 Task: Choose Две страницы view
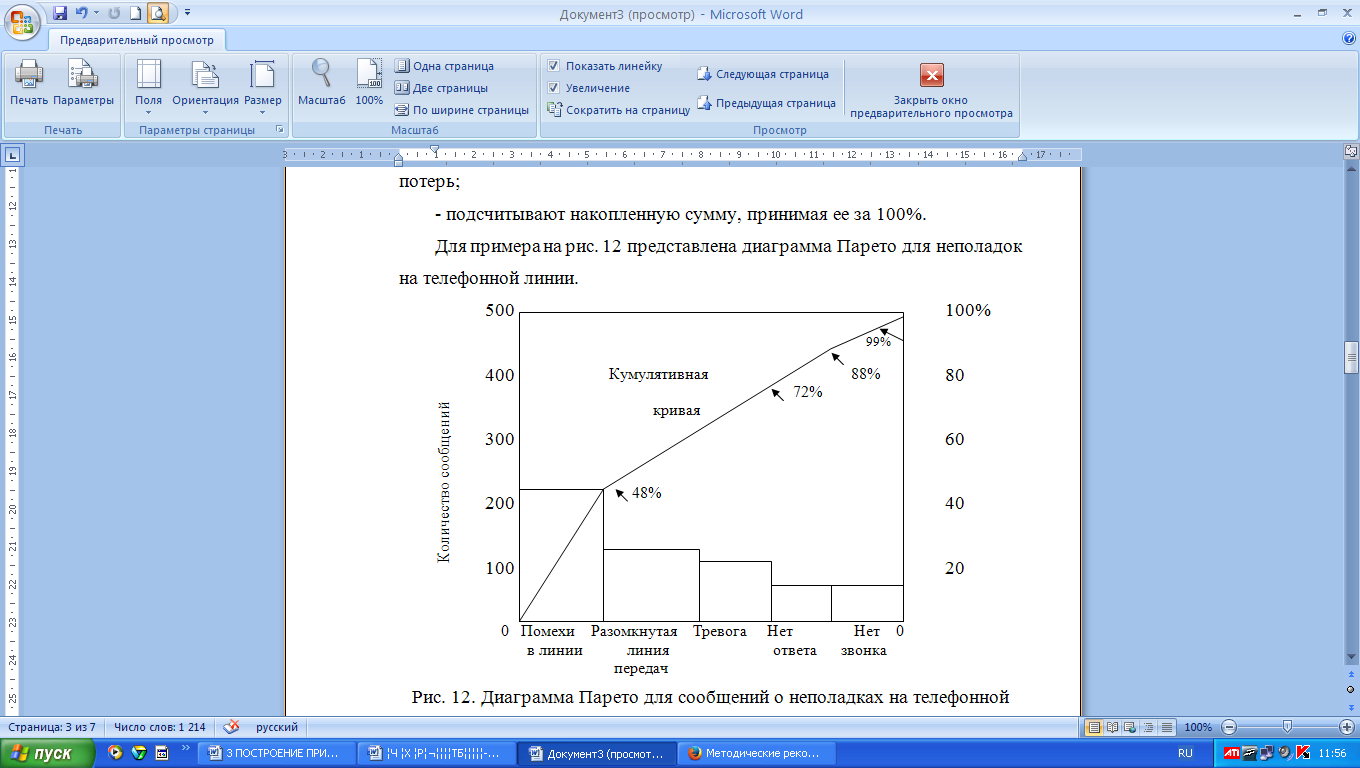pyautogui.click(x=441, y=88)
